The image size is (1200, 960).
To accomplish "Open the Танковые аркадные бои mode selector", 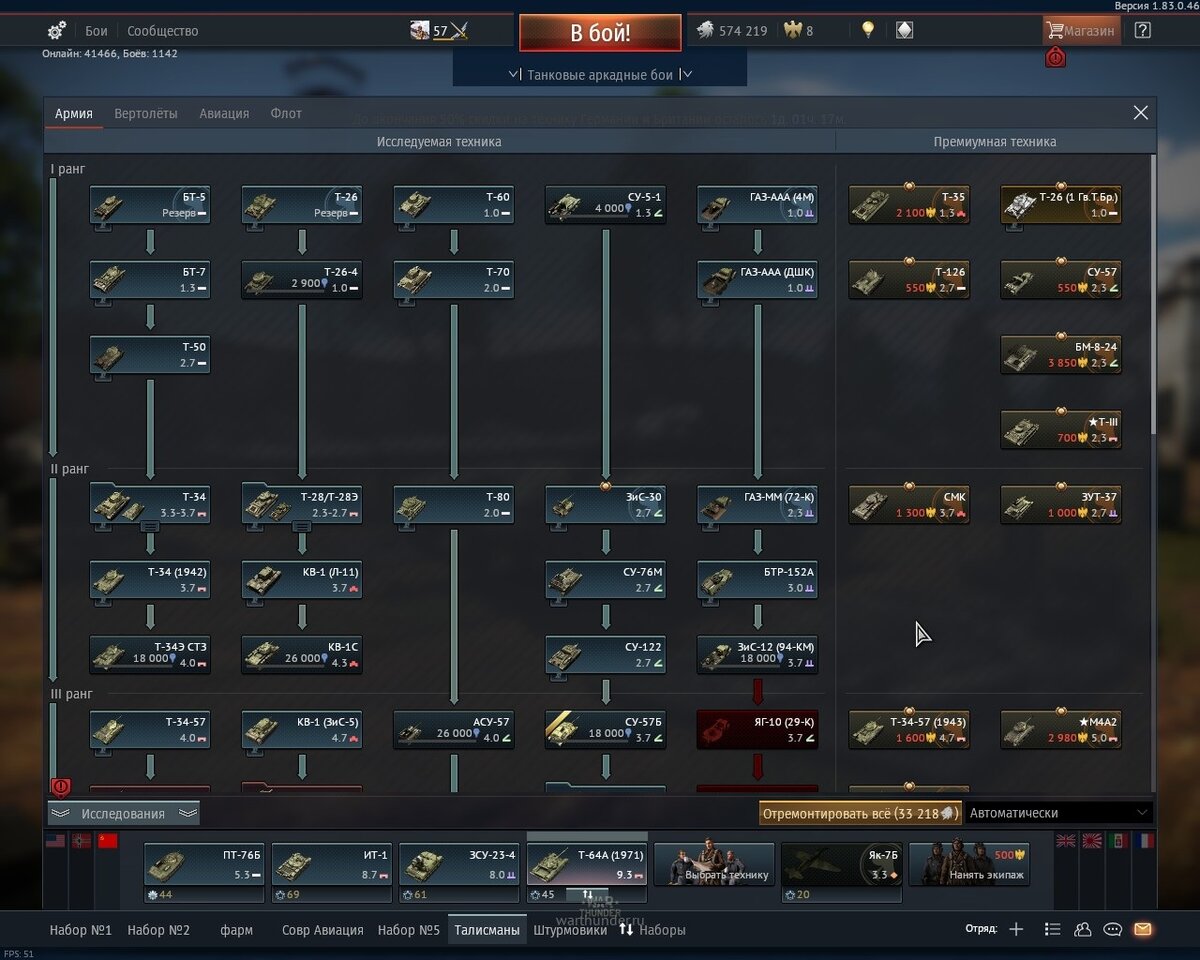I will 600,74.
